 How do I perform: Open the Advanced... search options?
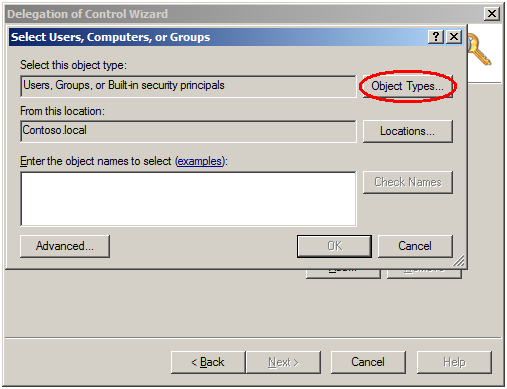[x=65, y=246]
